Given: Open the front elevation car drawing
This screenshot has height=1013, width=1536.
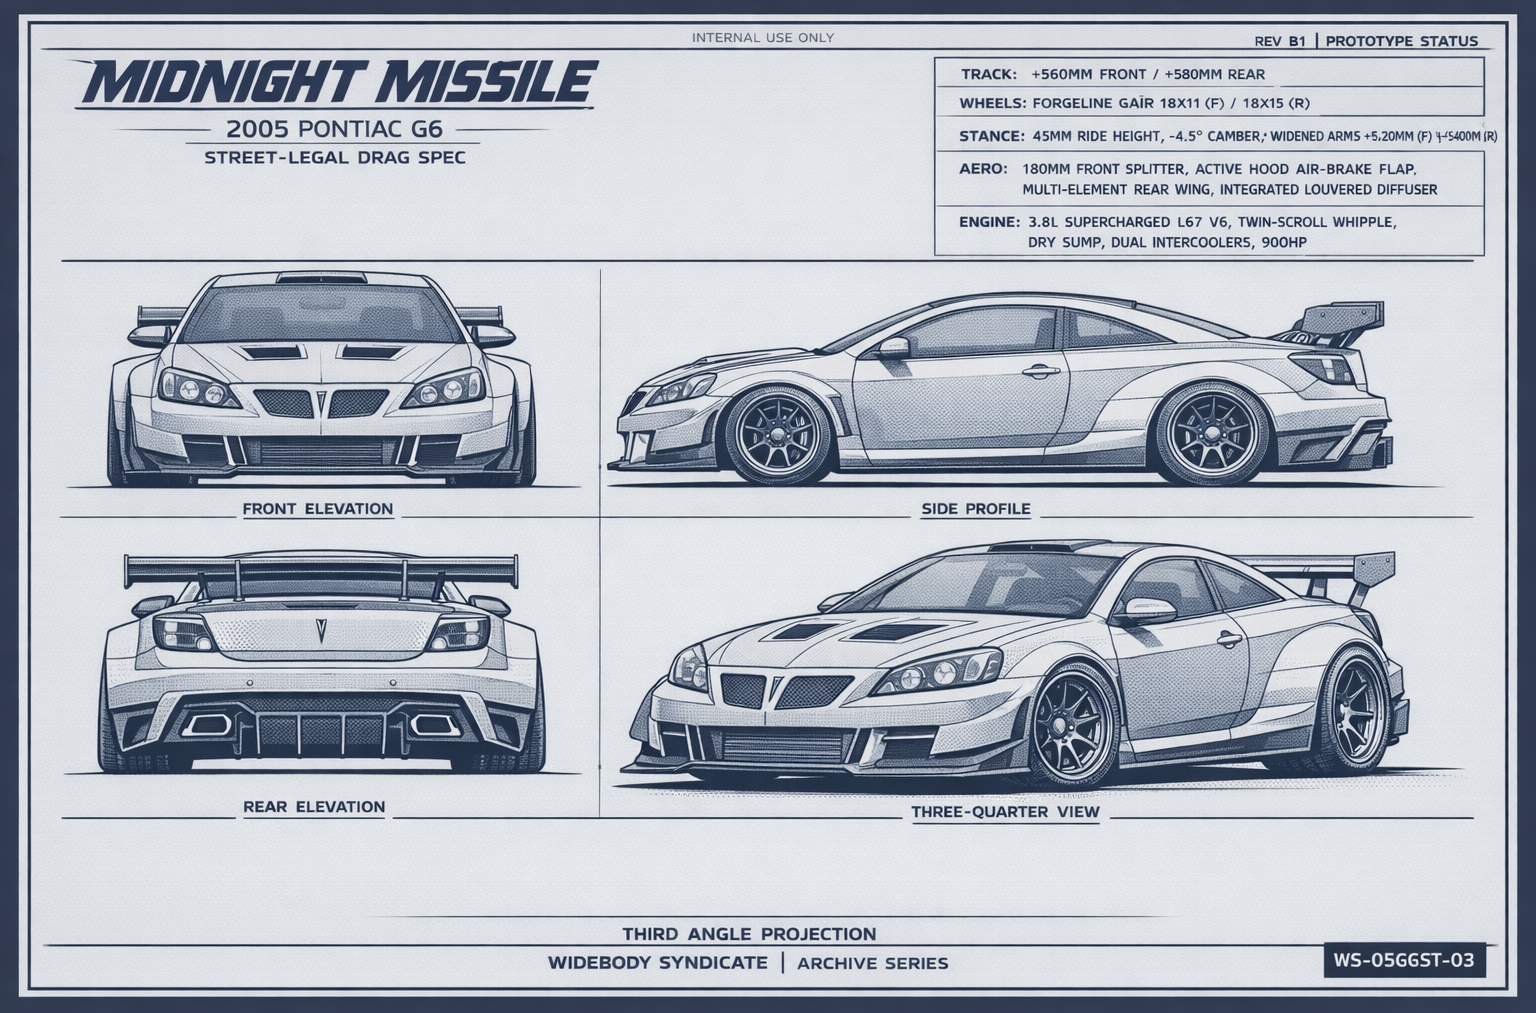Looking at the screenshot, I should pyautogui.click(x=320, y=379).
